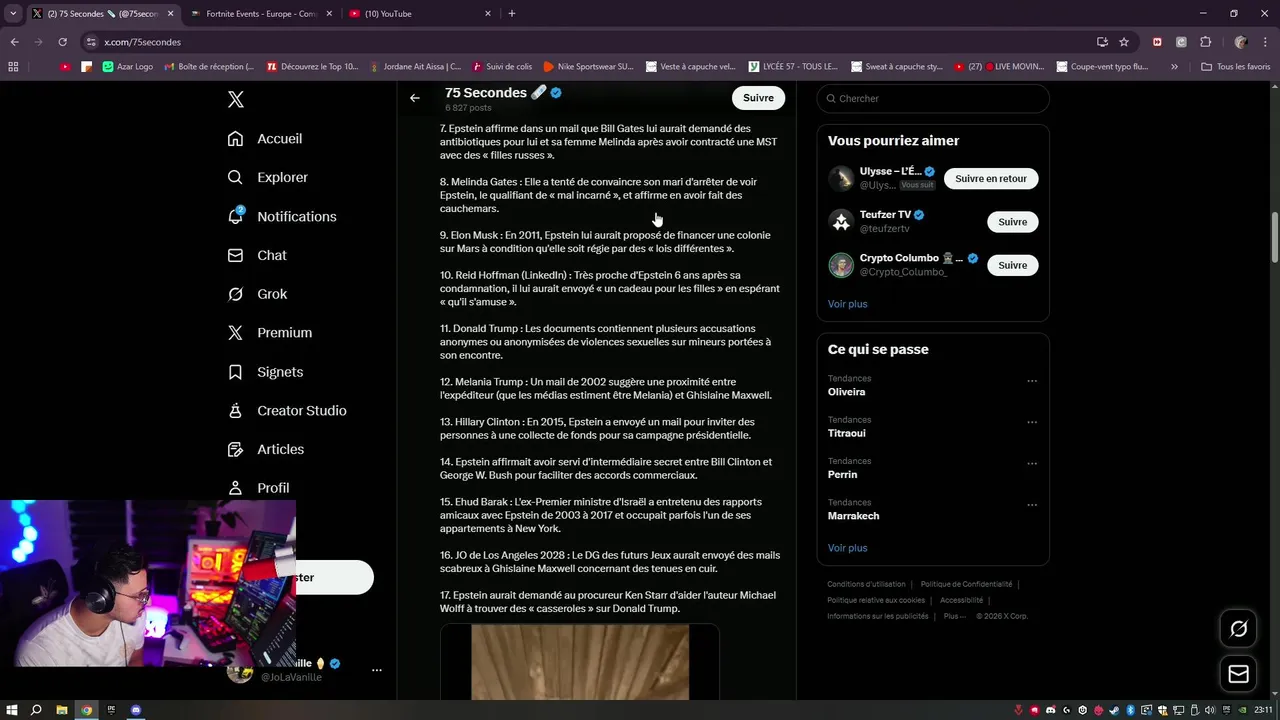The width and height of the screenshot is (1280, 720).
Task: Close the 75 Secondes browser tab
Action: [x=170, y=14]
